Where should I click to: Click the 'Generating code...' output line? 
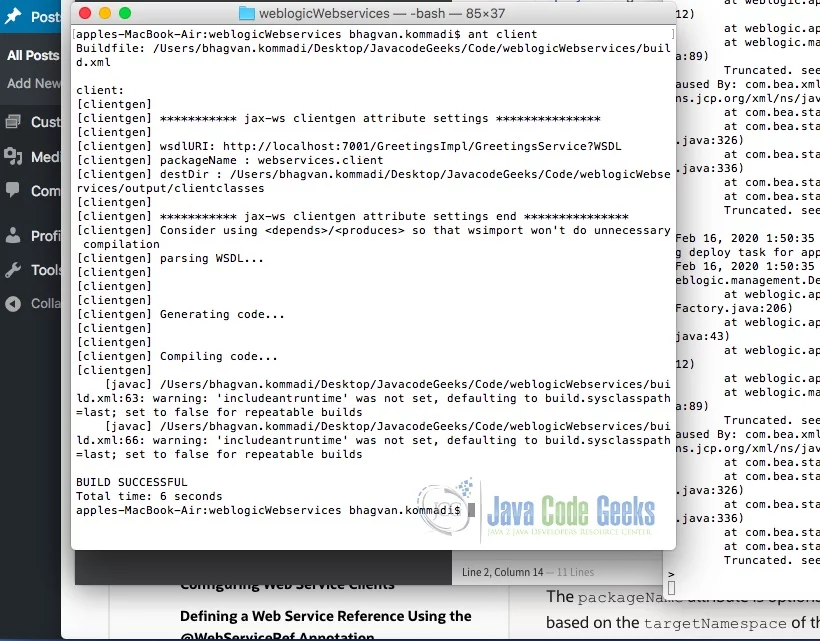point(222,314)
